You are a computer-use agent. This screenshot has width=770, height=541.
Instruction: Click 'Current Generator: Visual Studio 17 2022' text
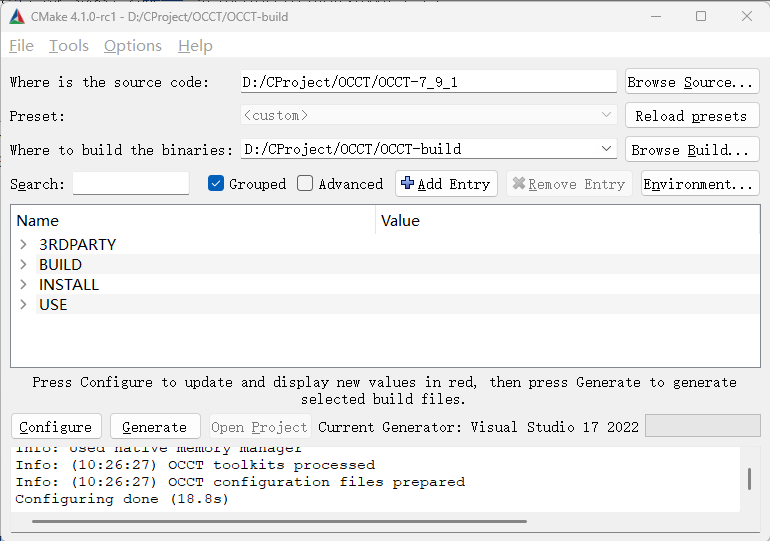478,427
